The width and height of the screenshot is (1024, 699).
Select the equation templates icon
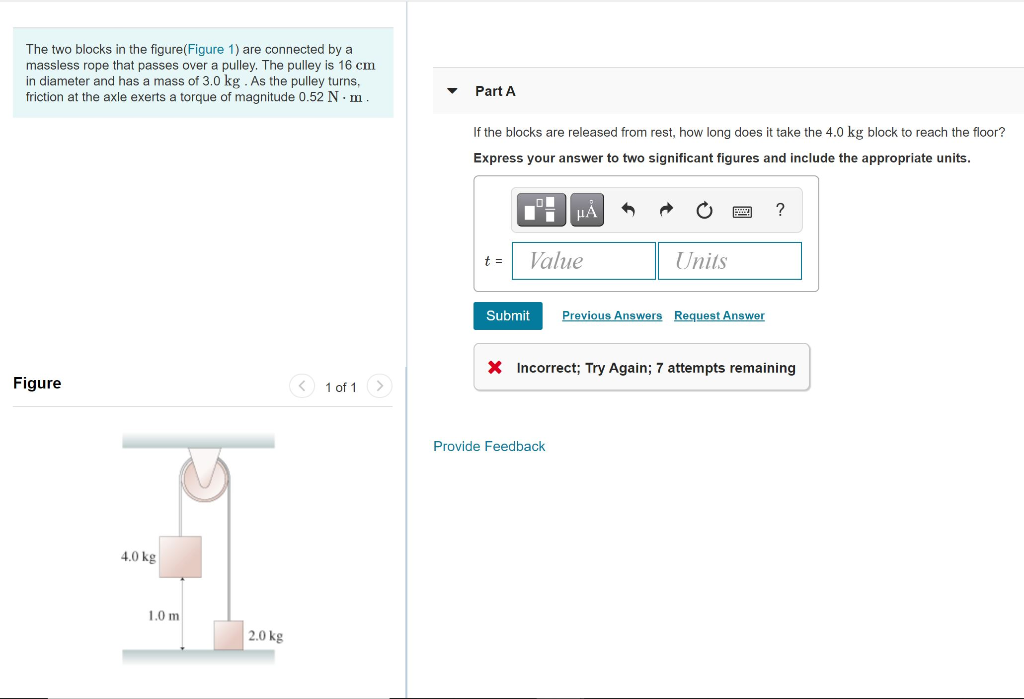click(x=540, y=210)
